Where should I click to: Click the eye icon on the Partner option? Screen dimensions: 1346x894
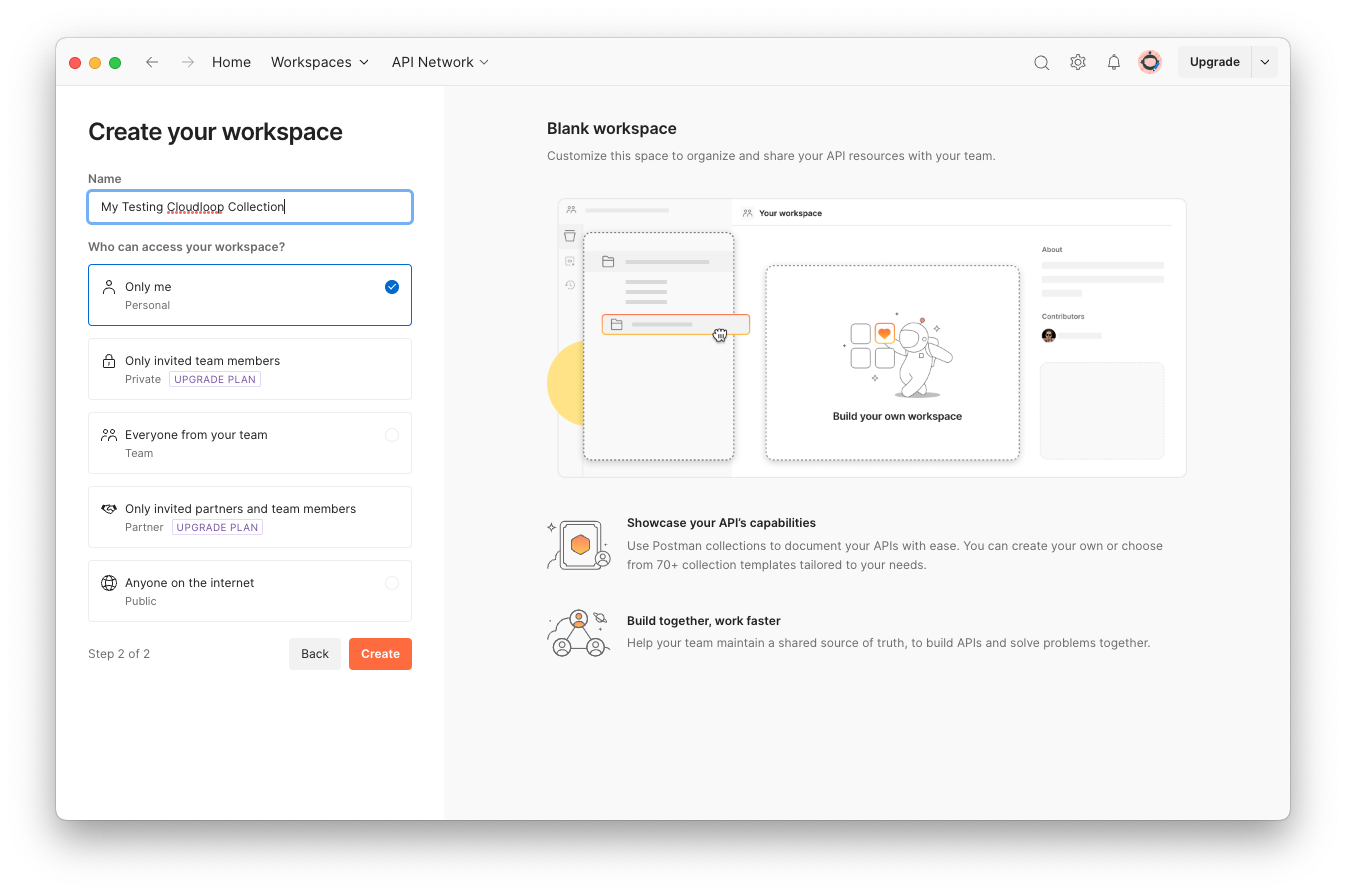109,508
